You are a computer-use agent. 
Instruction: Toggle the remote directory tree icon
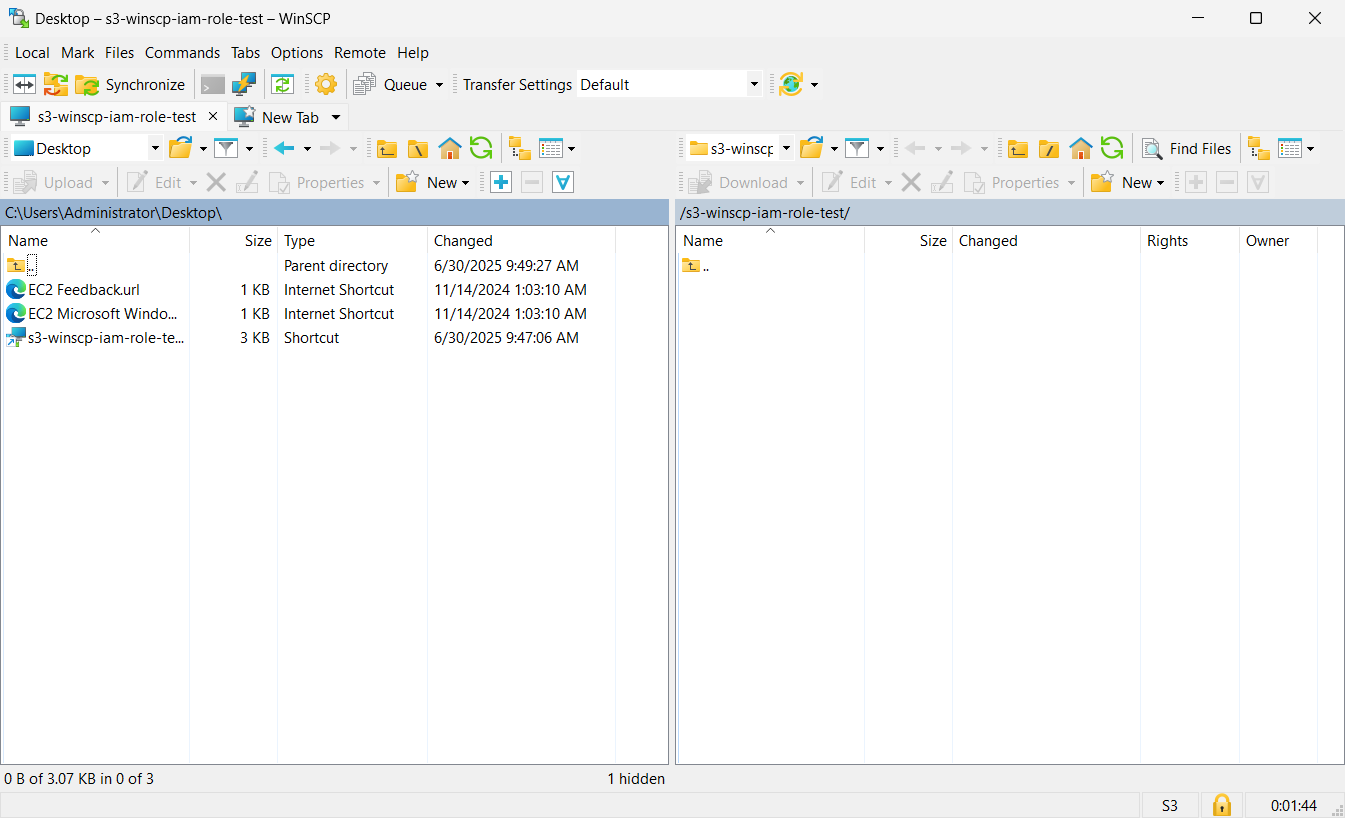[1259, 149]
